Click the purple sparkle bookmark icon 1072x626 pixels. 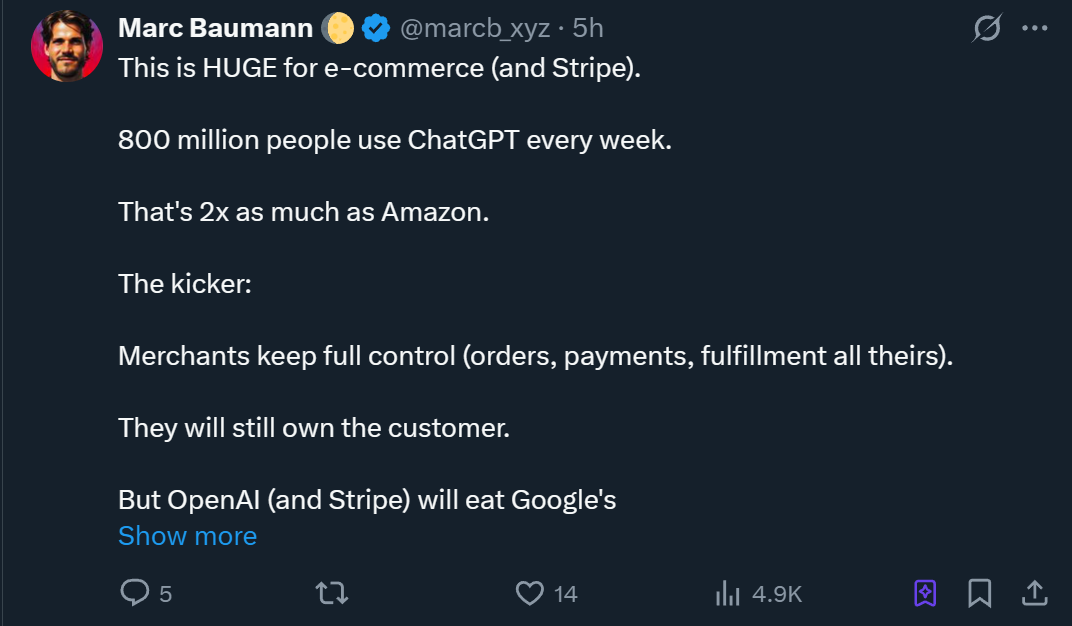pyautogui.click(x=926, y=593)
